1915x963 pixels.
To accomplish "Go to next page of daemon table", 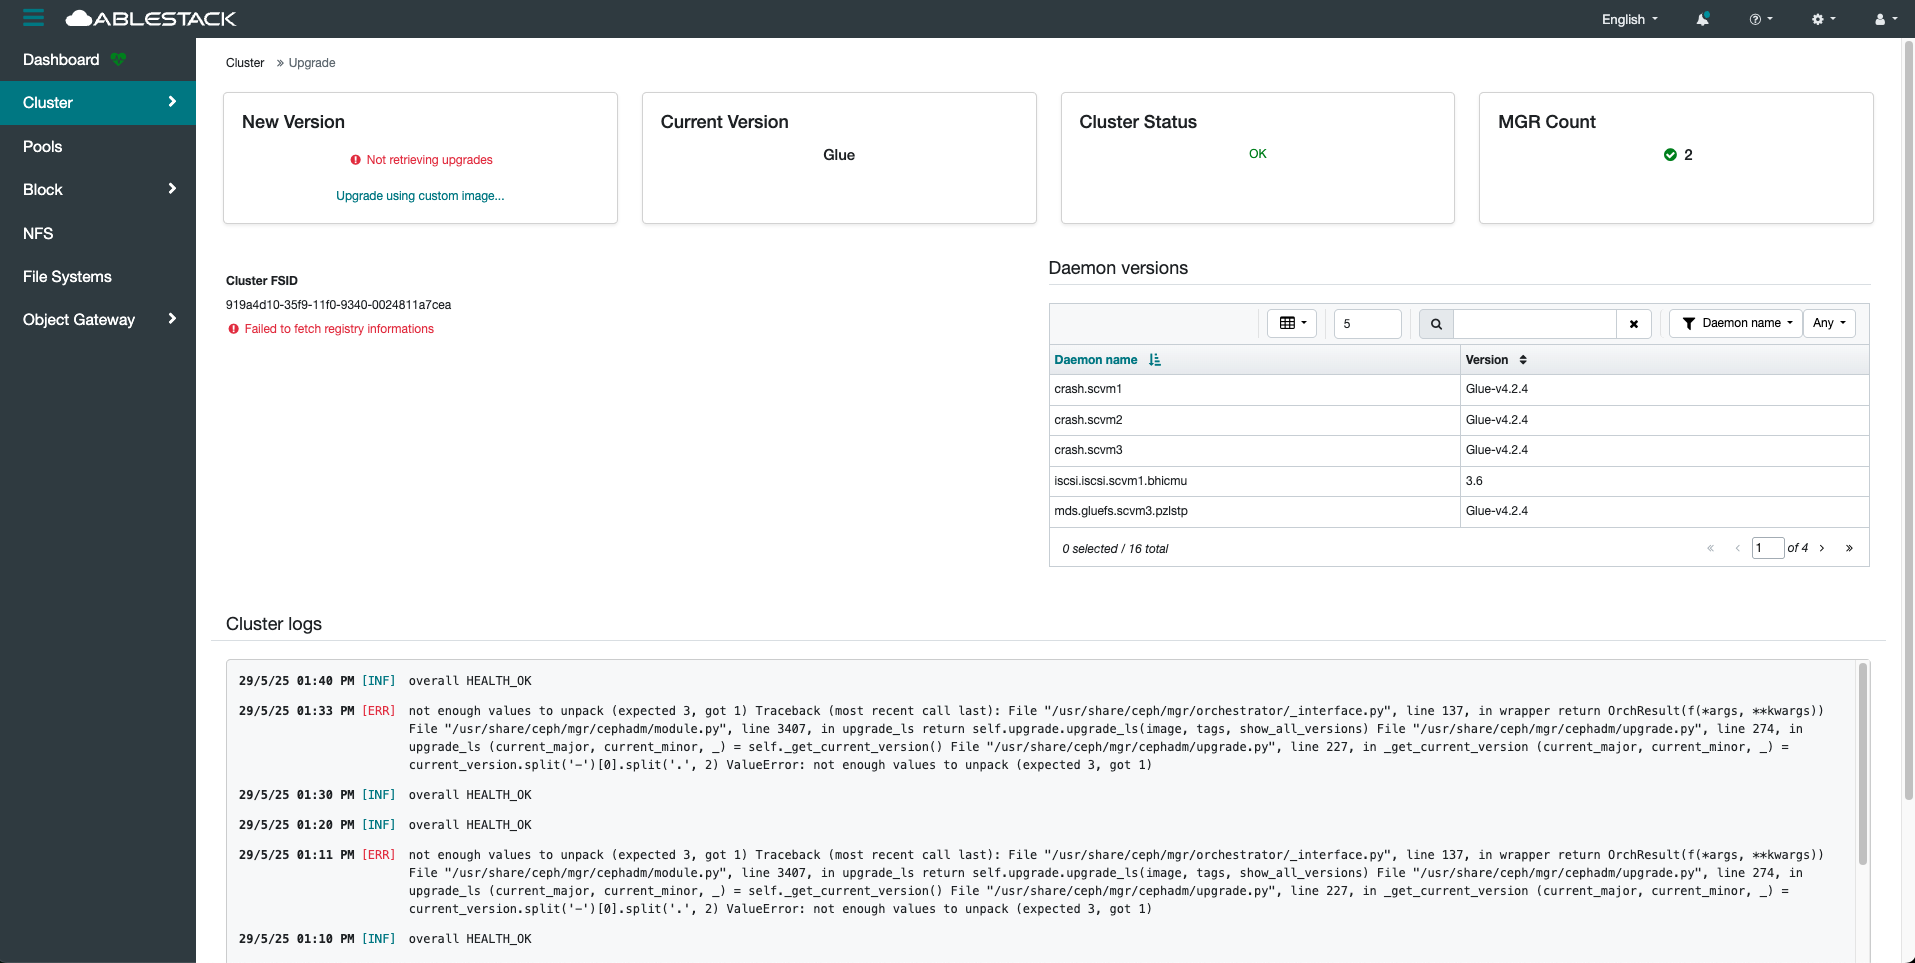I will coord(1822,548).
